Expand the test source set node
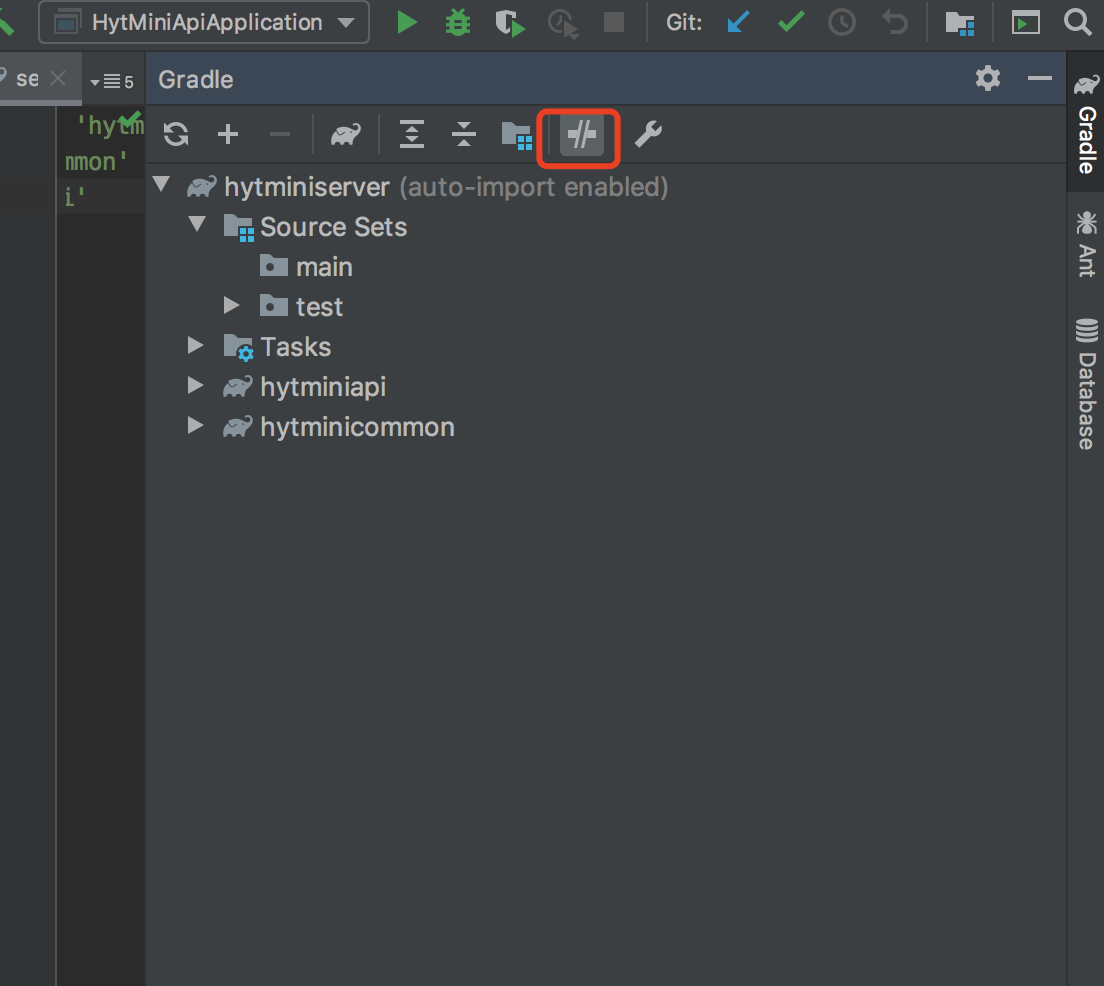1104x986 pixels. 231,305
